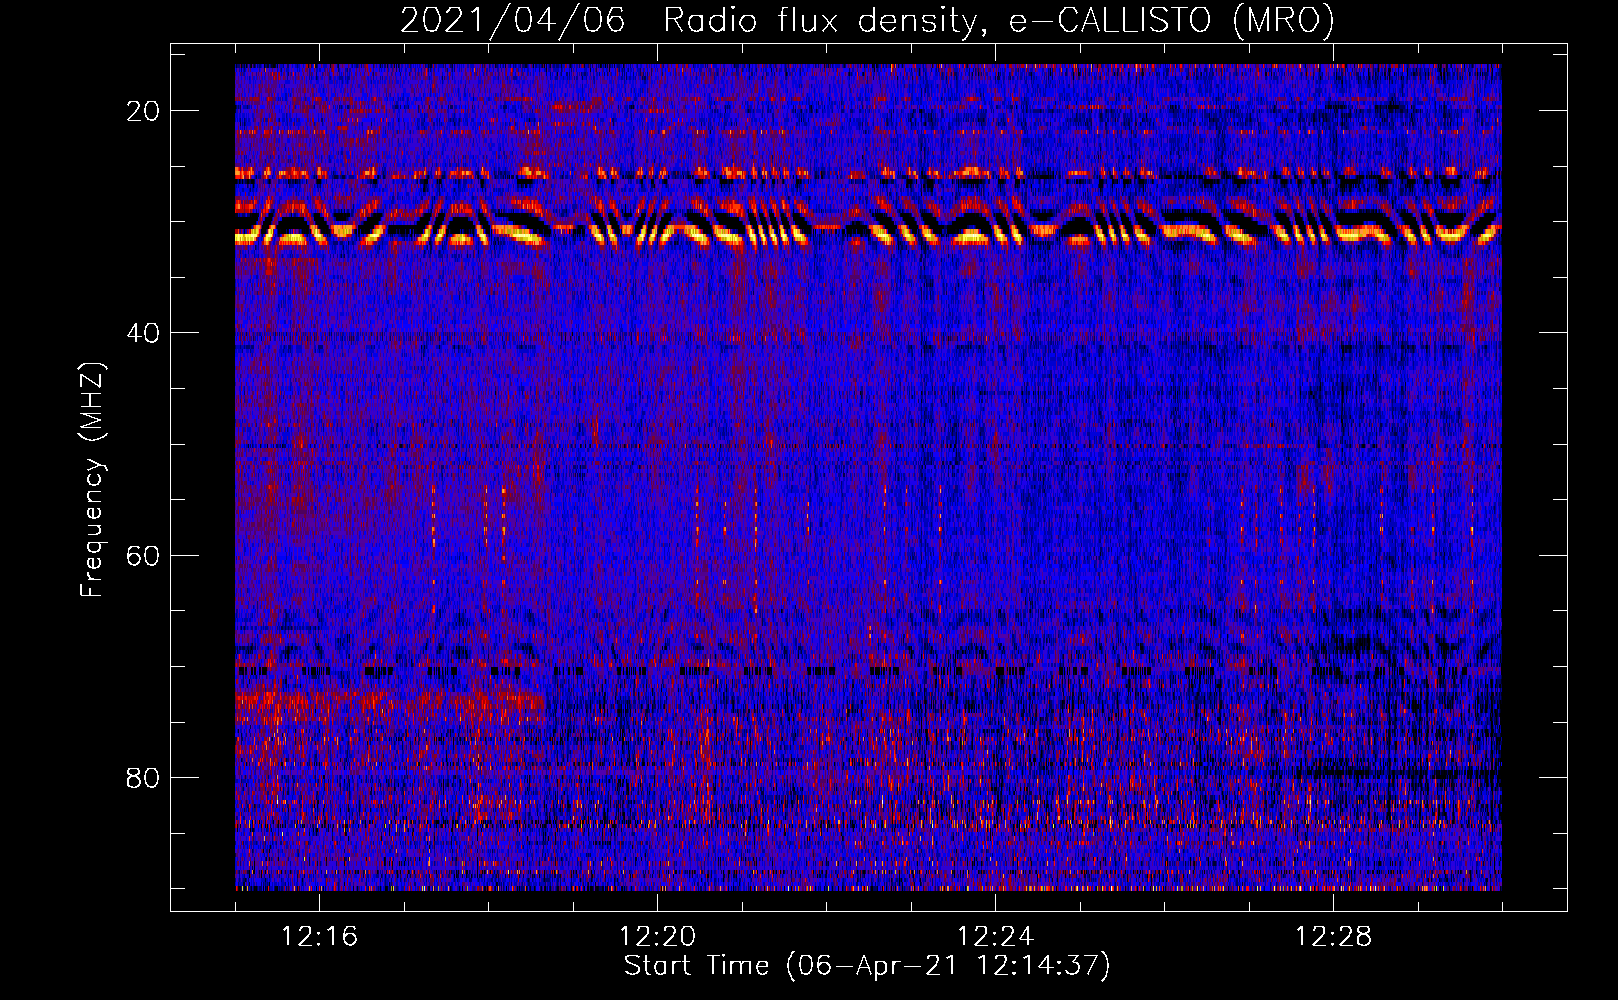Click the 'Frequency (MHZ)' axis label
This screenshot has height=1000, width=1618.
pyautogui.click(x=92, y=479)
